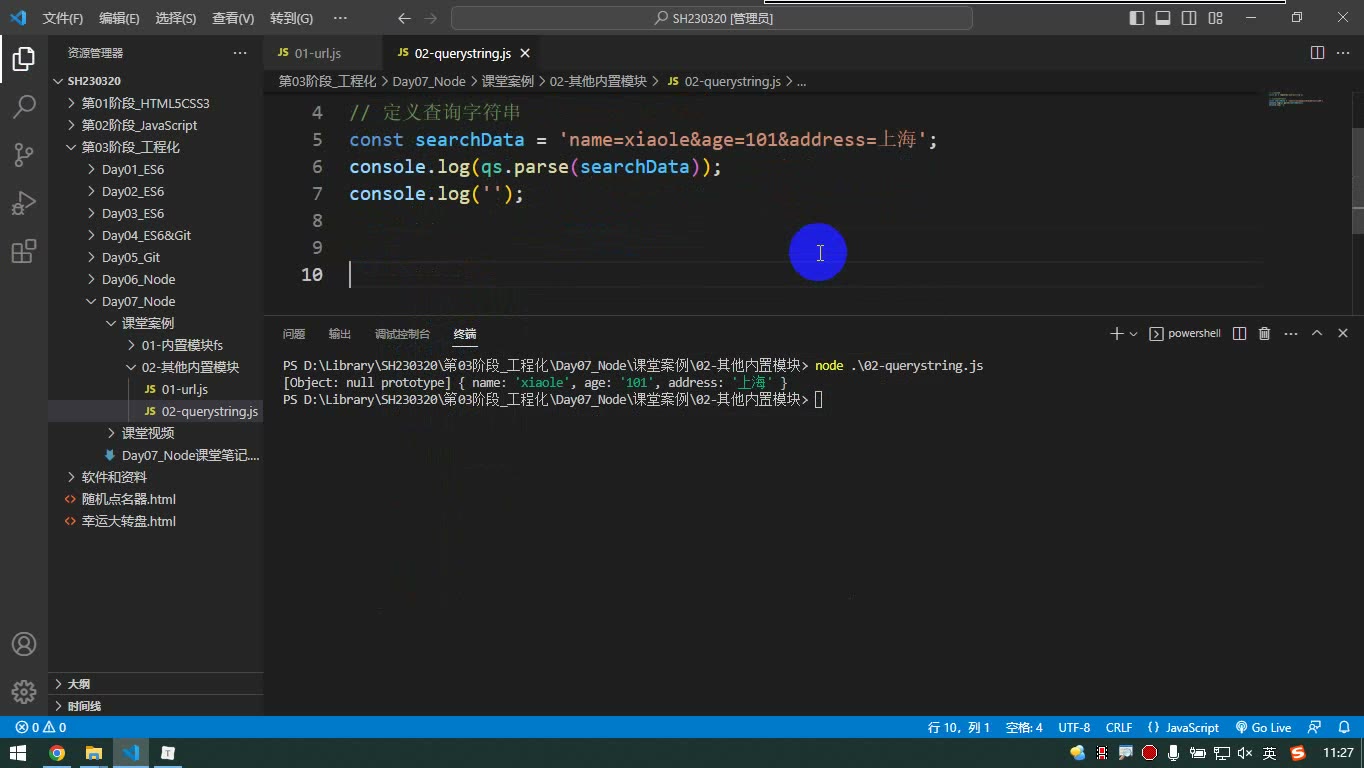Open the 文件(F) menu

63,18
